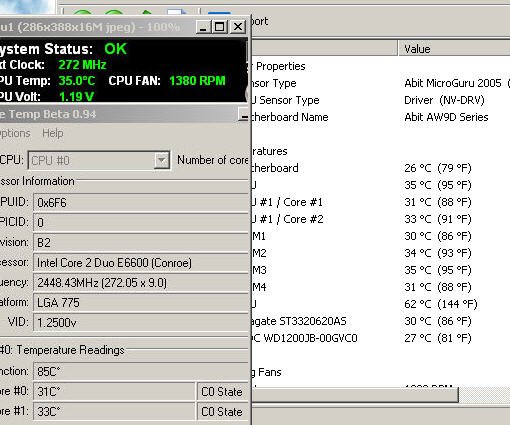The height and width of the screenshot is (425, 510).
Task: Close the jpeg image viewer window
Action: (238, 27)
